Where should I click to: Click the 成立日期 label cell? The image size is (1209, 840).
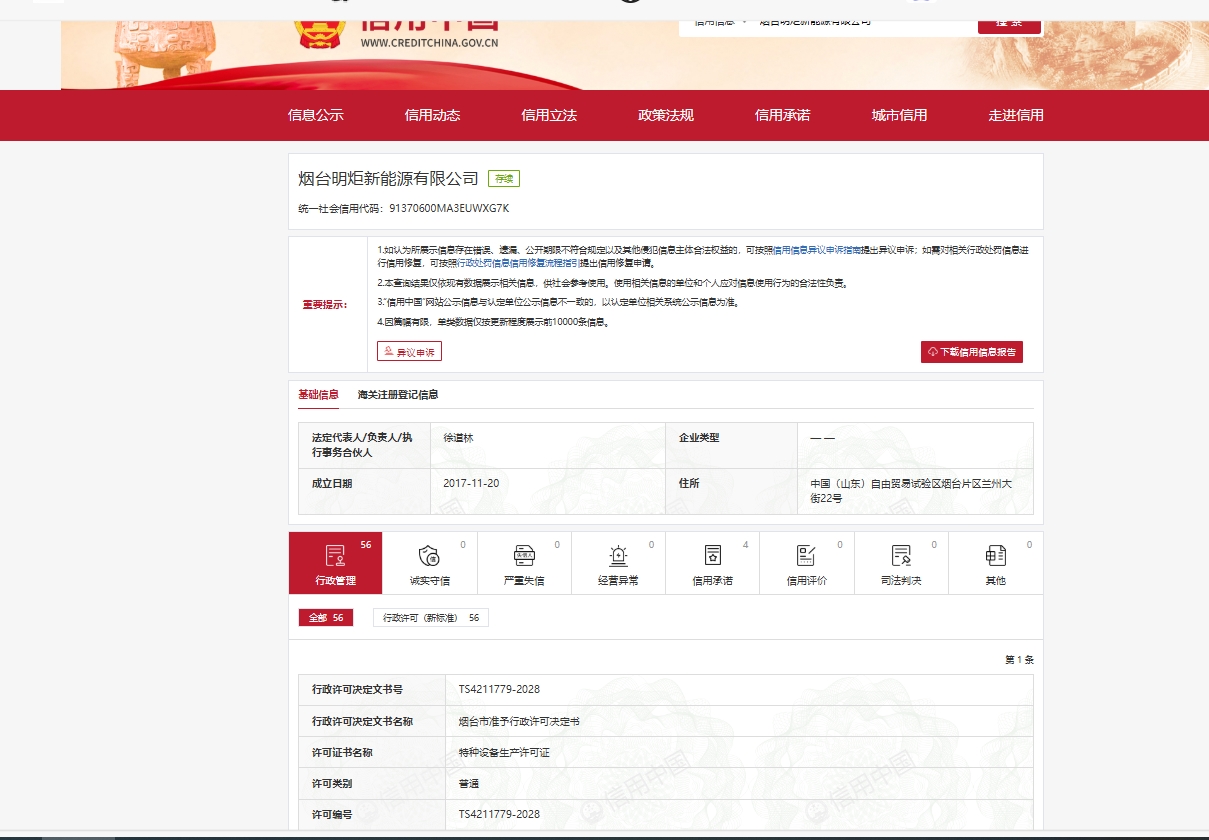coord(364,491)
